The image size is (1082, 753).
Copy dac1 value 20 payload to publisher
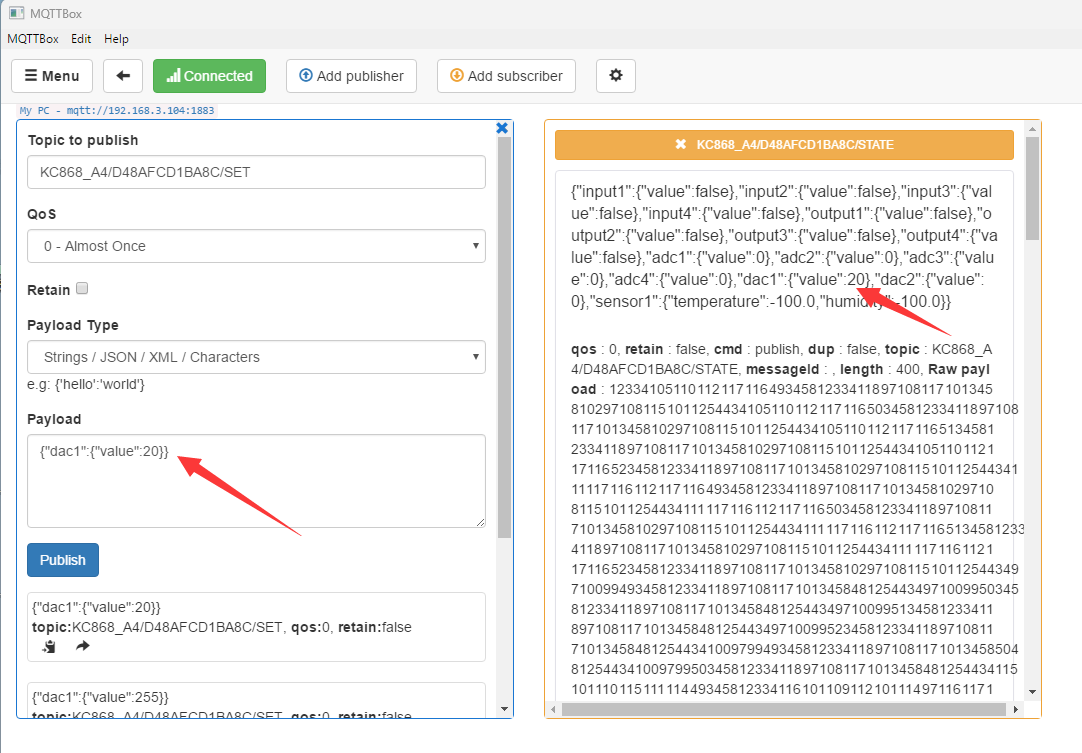coord(49,647)
